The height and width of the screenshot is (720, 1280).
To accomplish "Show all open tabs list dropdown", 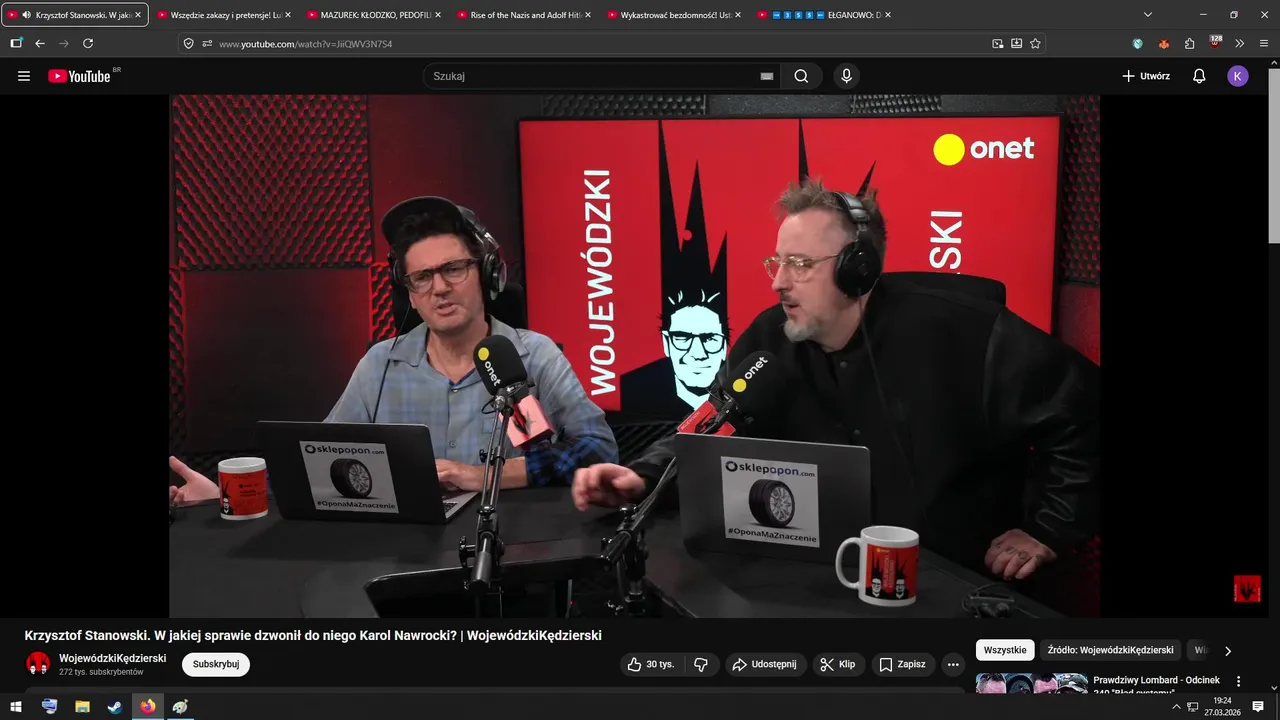I will click(x=1148, y=15).
